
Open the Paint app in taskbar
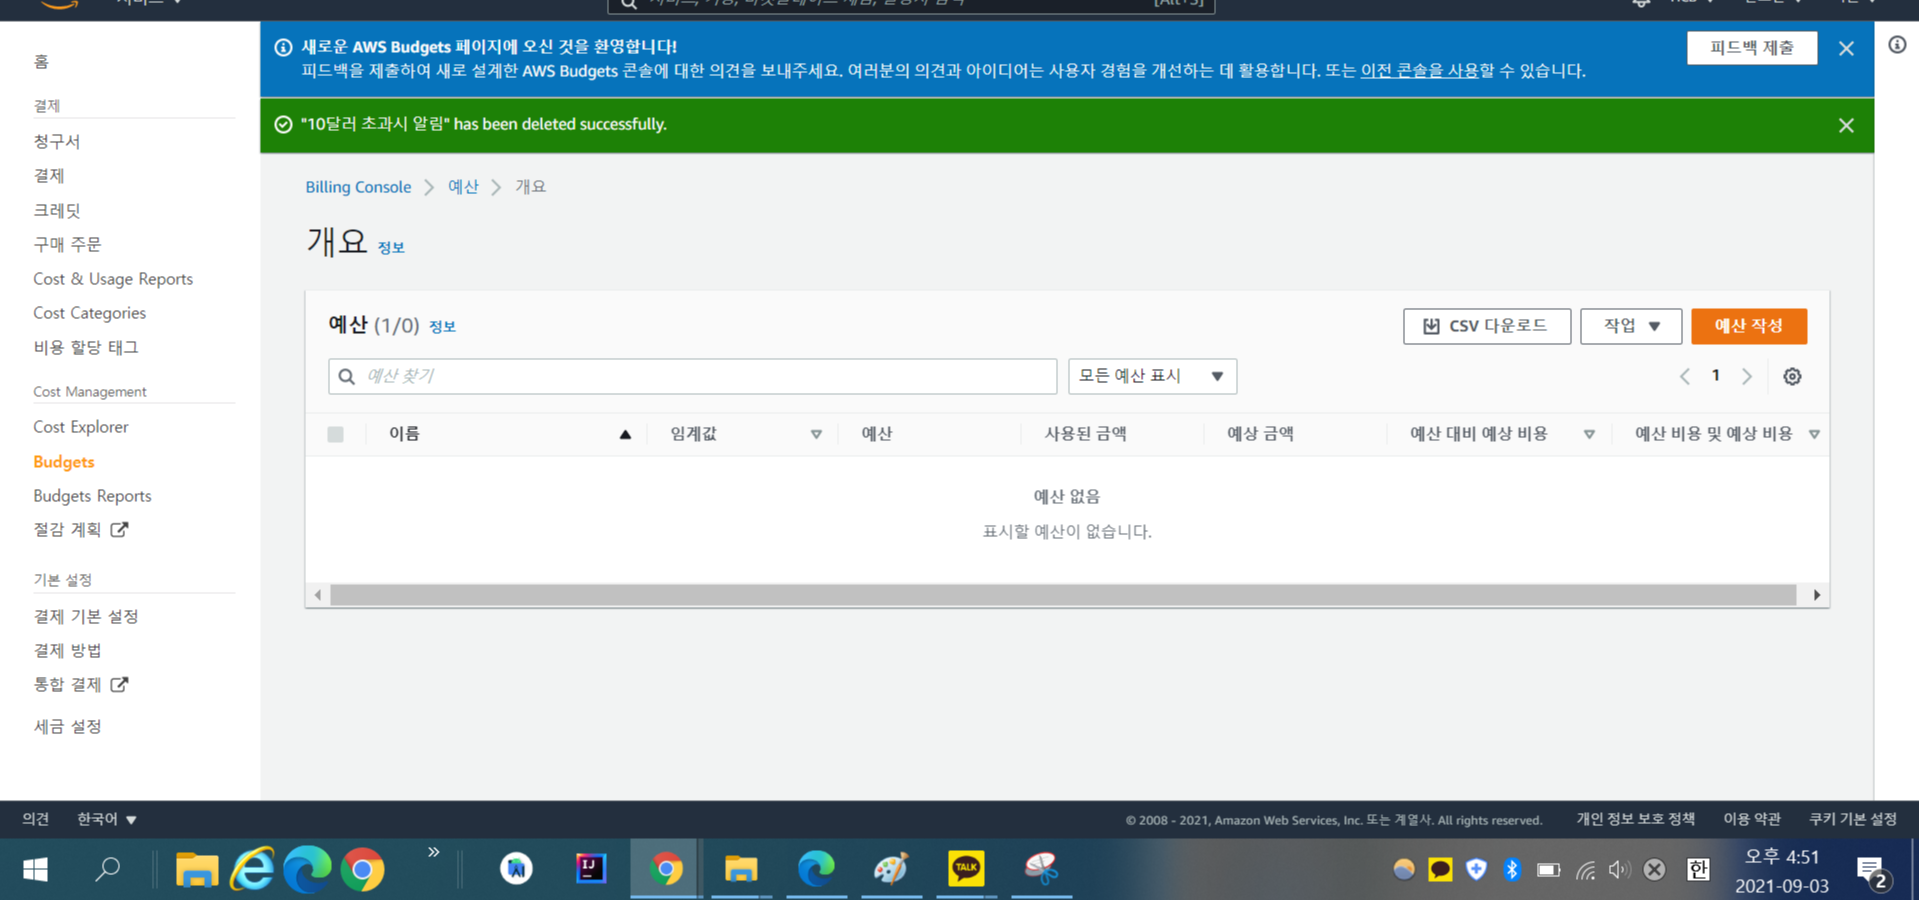(891, 868)
